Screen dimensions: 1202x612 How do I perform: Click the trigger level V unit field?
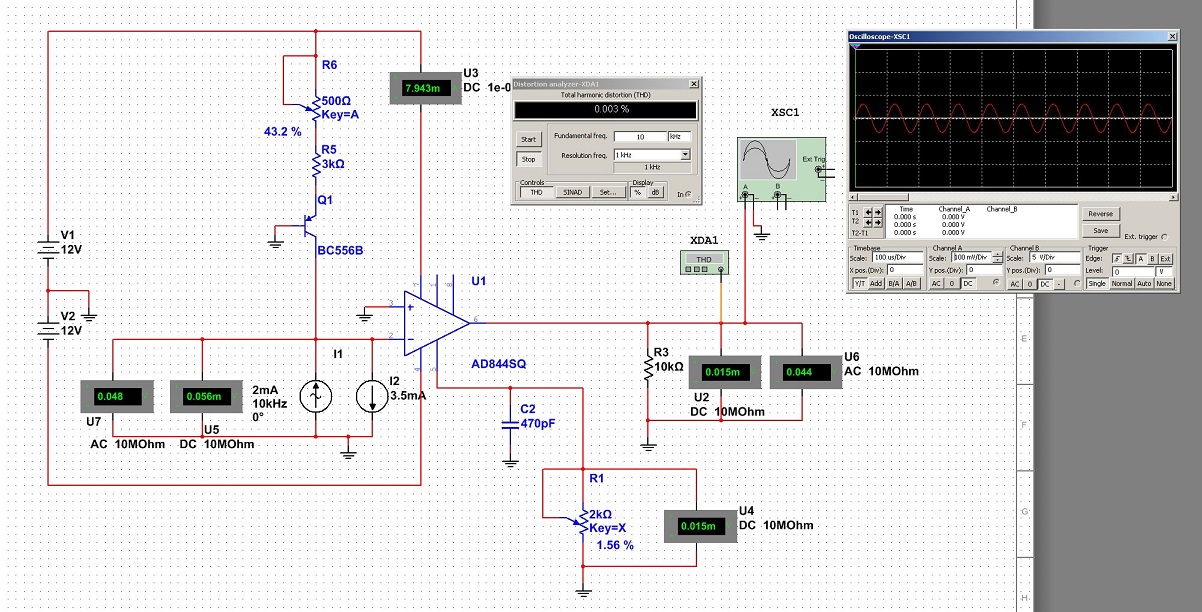[1164, 272]
